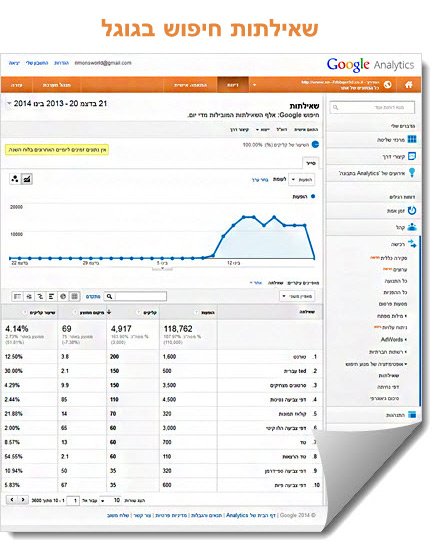Open the Landing Pages report in sidebar

pos(388,387)
